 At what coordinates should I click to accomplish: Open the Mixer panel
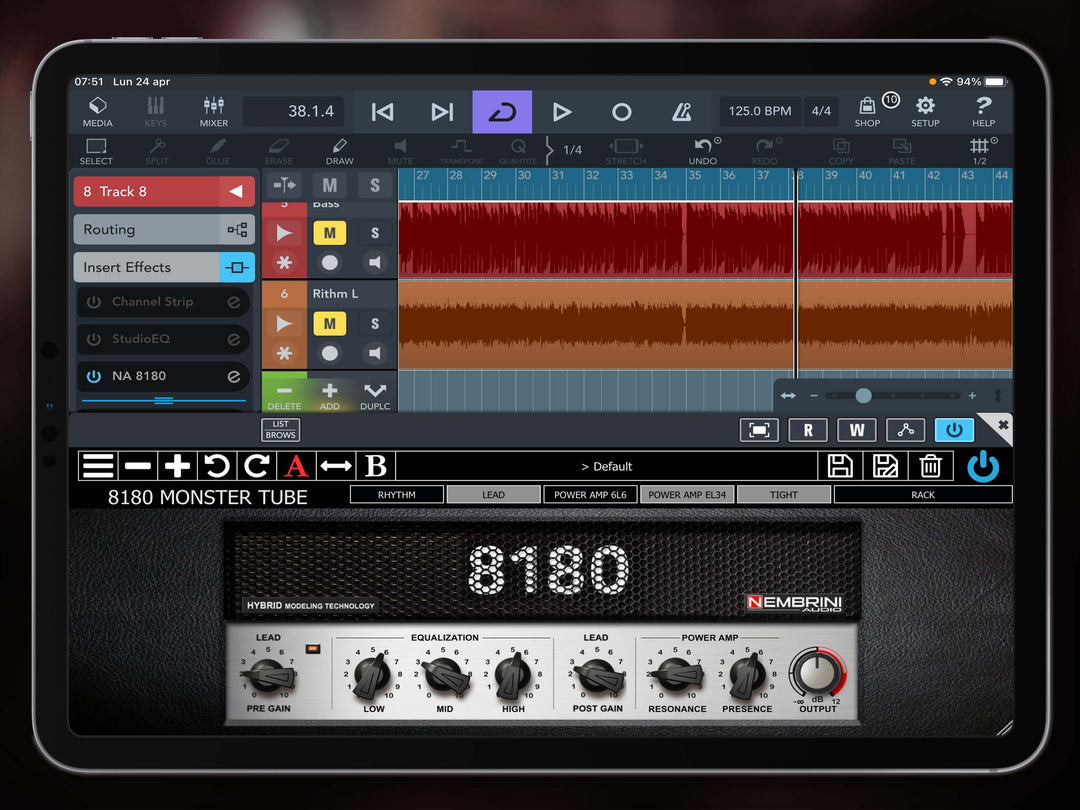(x=214, y=112)
